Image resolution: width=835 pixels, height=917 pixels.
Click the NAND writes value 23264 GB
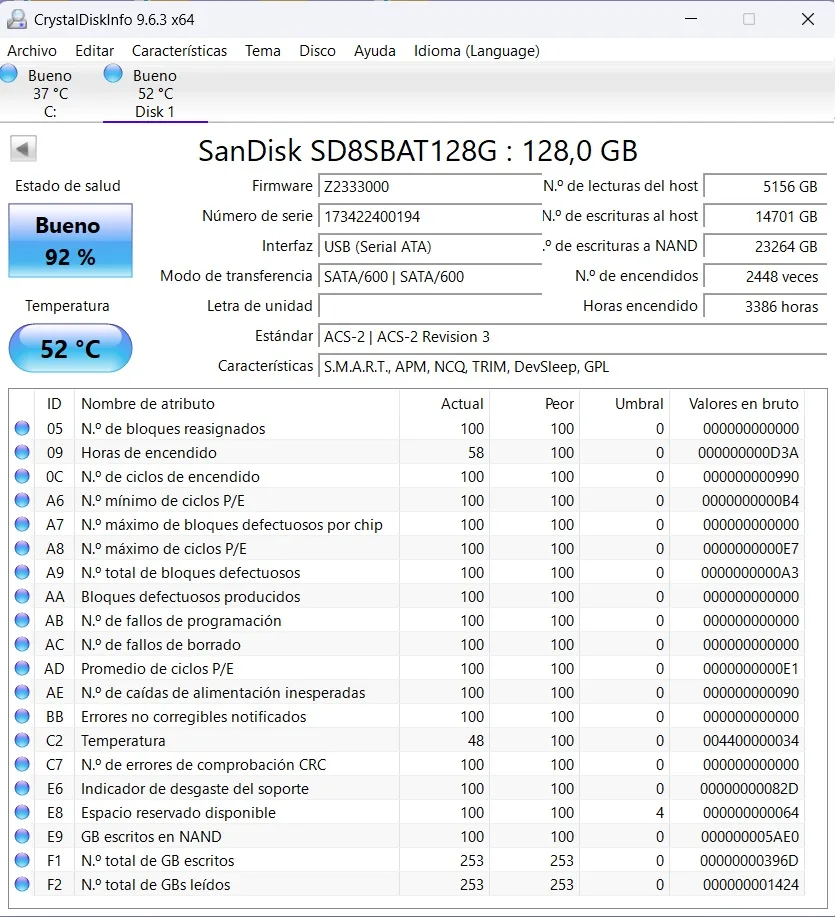(x=765, y=246)
